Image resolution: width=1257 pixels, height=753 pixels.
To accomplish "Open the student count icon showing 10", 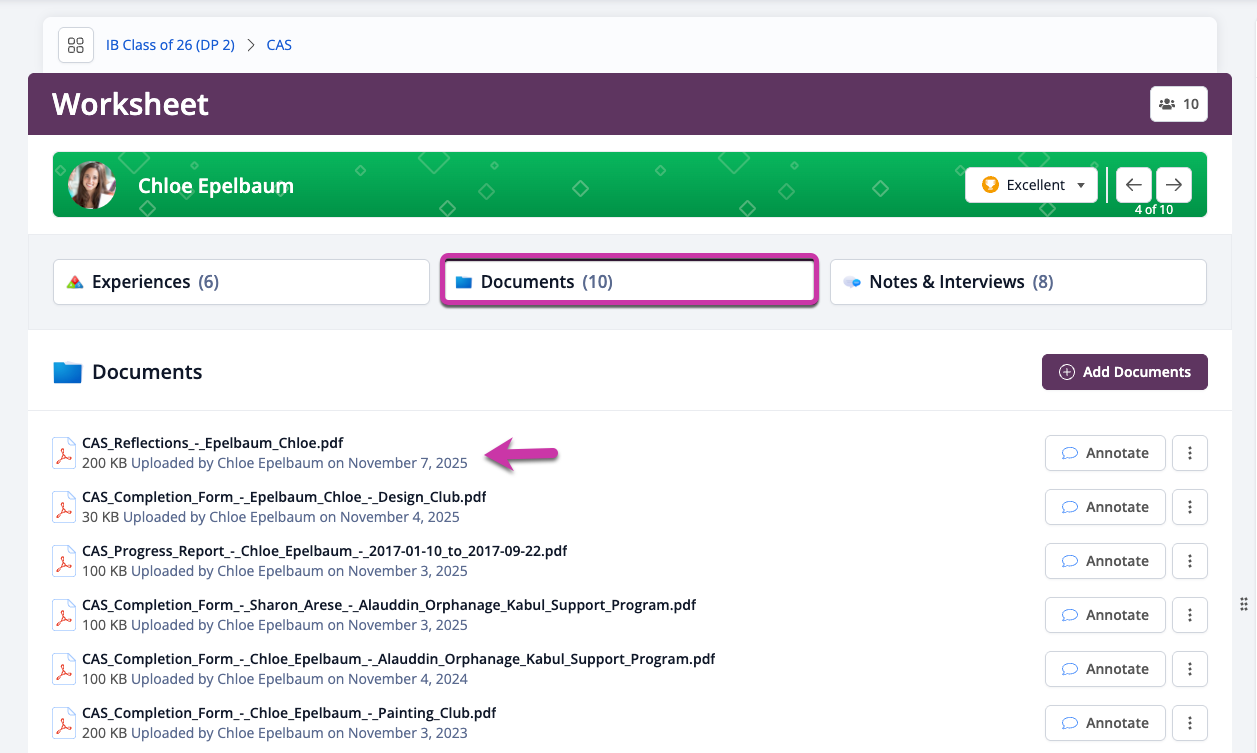I will pyautogui.click(x=1179, y=104).
